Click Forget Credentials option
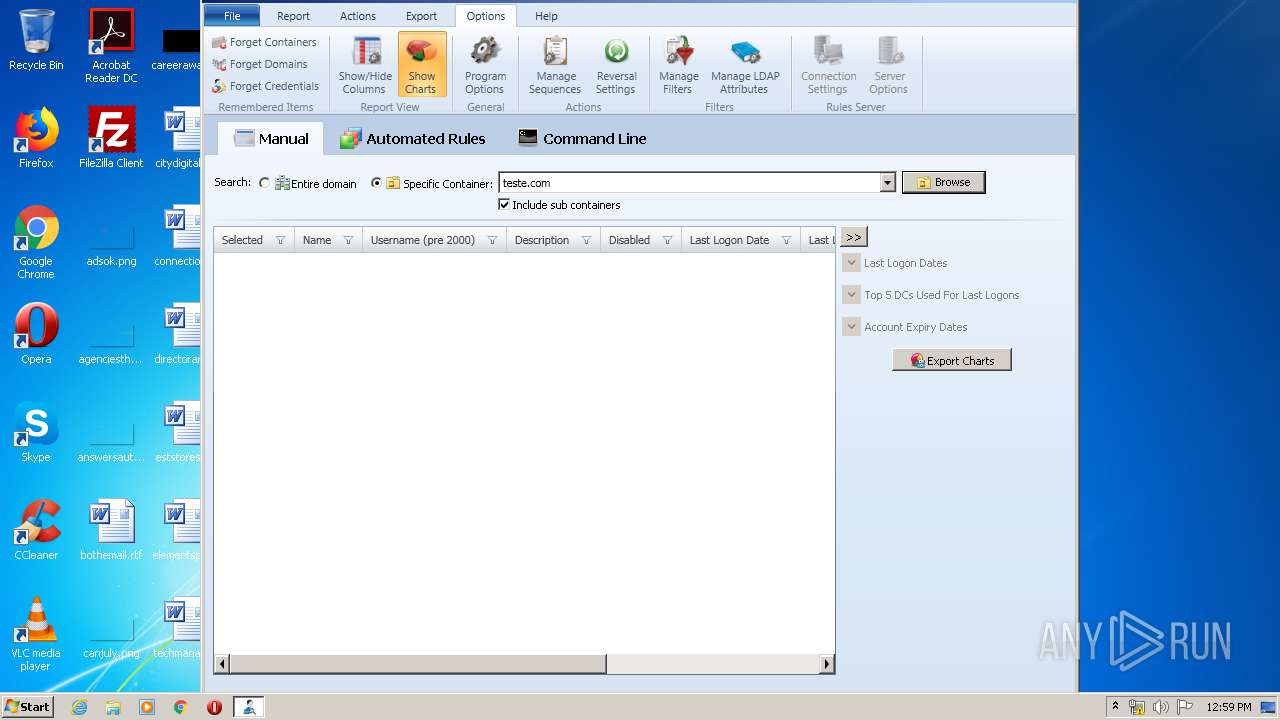Viewport: 1280px width, 720px height. point(265,86)
